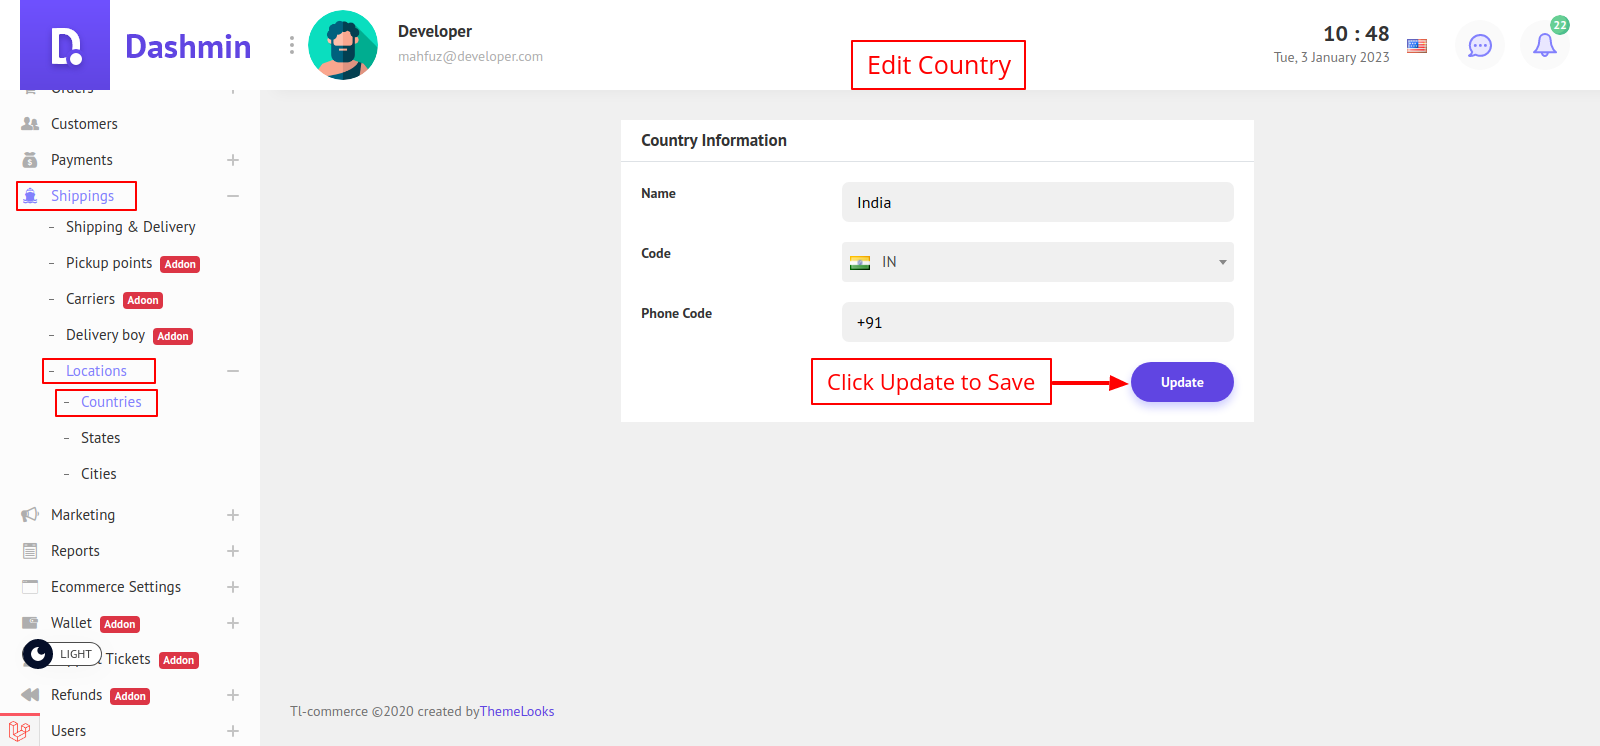Collapse the Locations submenu

tap(233, 371)
